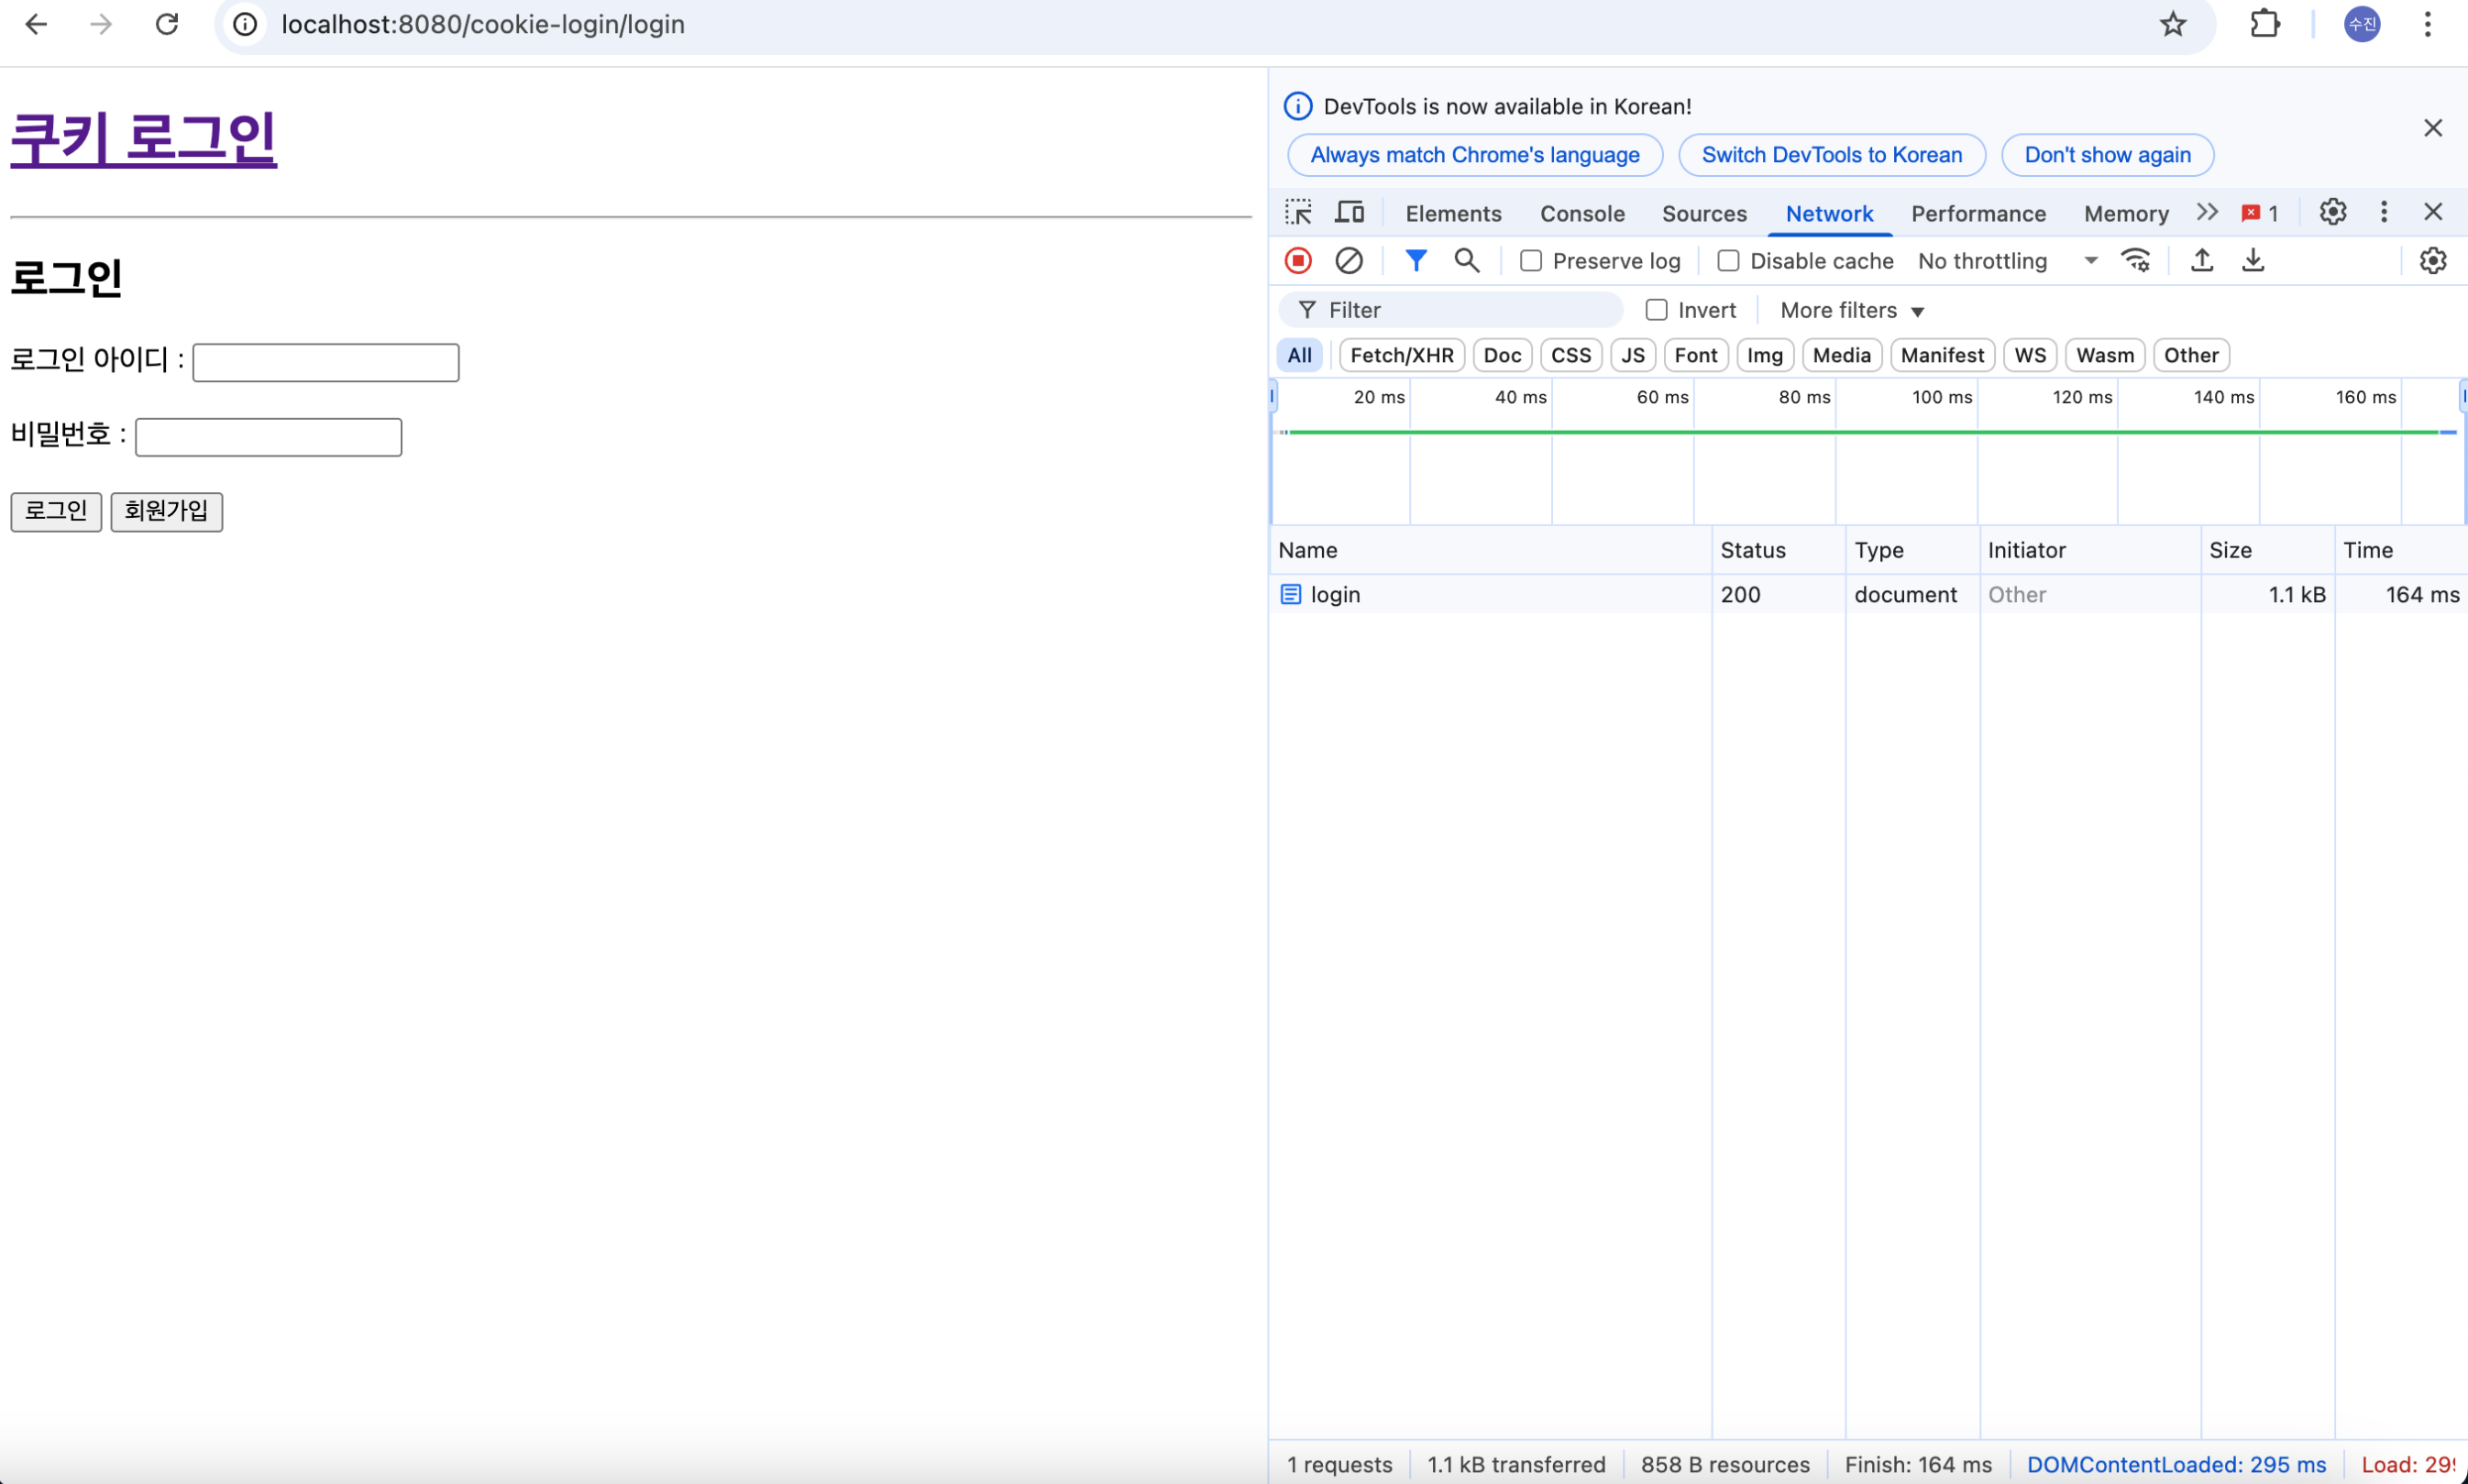Image resolution: width=2468 pixels, height=1484 pixels.
Task: Click the export HAR download icon
Action: point(2252,261)
